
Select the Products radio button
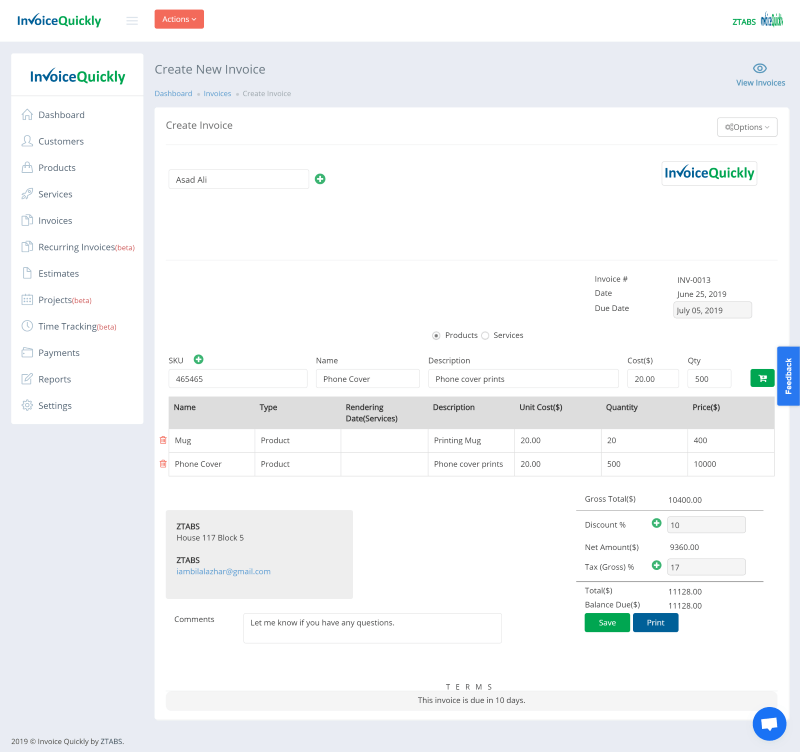pyautogui.click(x=436, y=335)
